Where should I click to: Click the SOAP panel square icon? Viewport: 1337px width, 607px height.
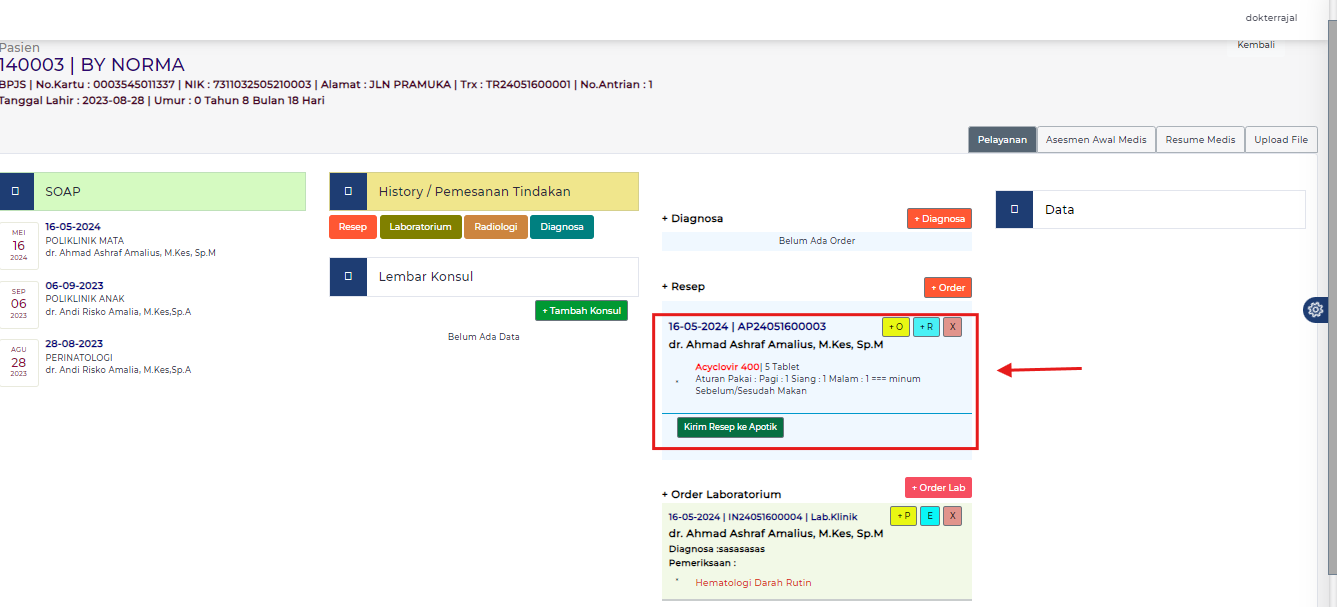[15, 191]
